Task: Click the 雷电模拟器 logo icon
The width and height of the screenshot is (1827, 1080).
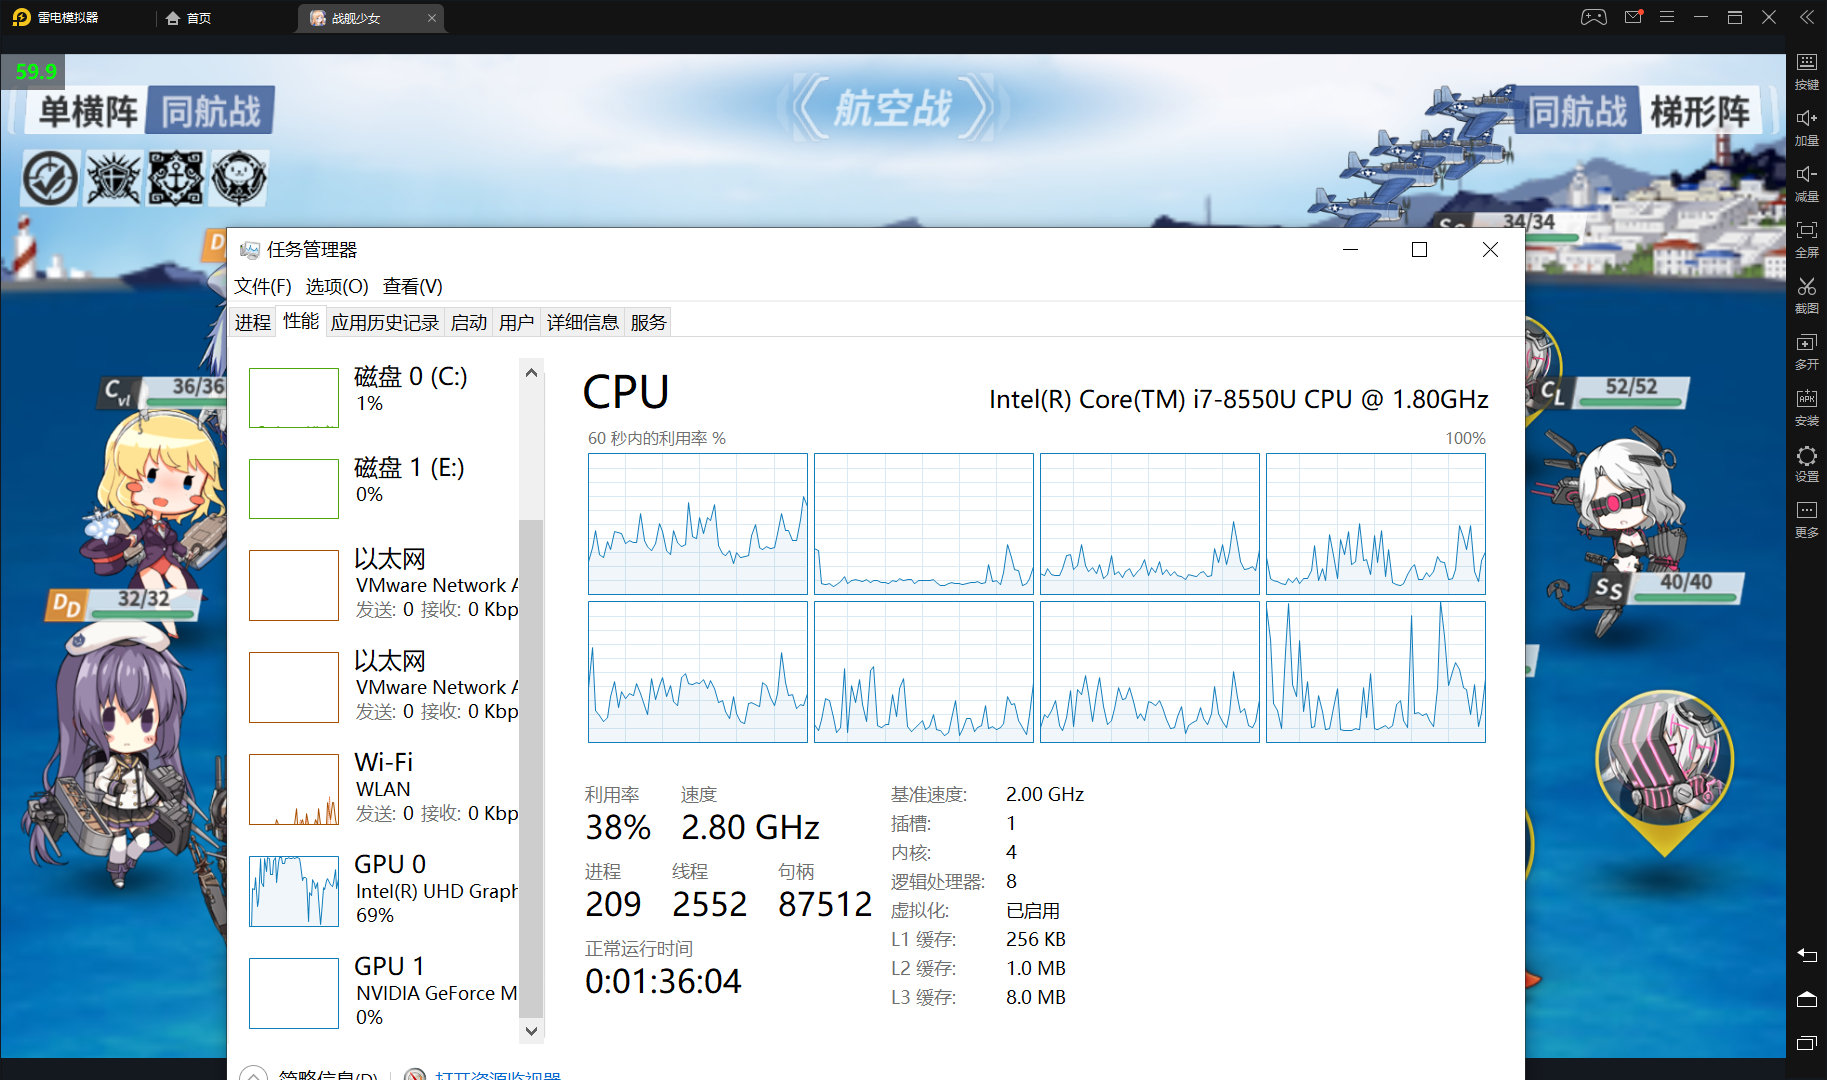Action: coord(21,17)
